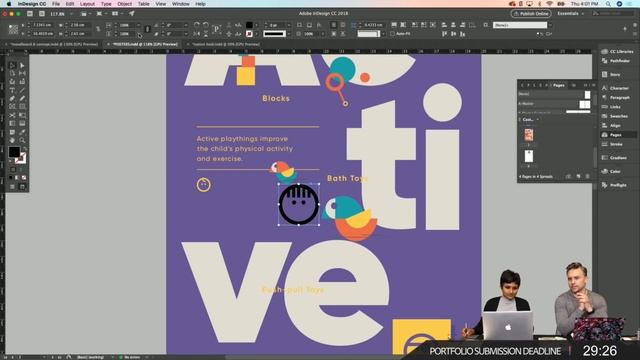Viewport: 640px width, 360px height.
Task: Switch to the third document tab
Action: tap(225, 44)
